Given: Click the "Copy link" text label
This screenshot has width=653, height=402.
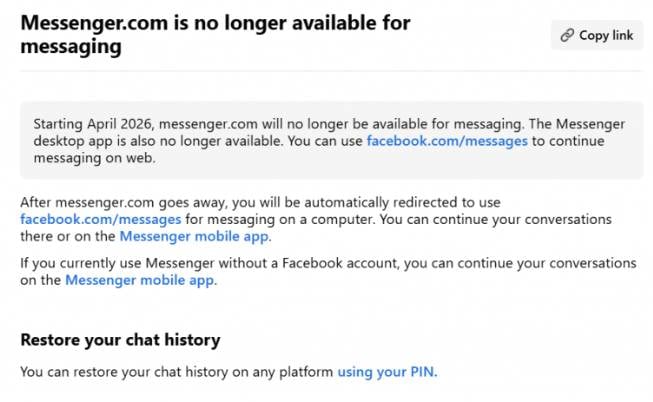Looking at the screenshot, I should [x=606, y=35].
